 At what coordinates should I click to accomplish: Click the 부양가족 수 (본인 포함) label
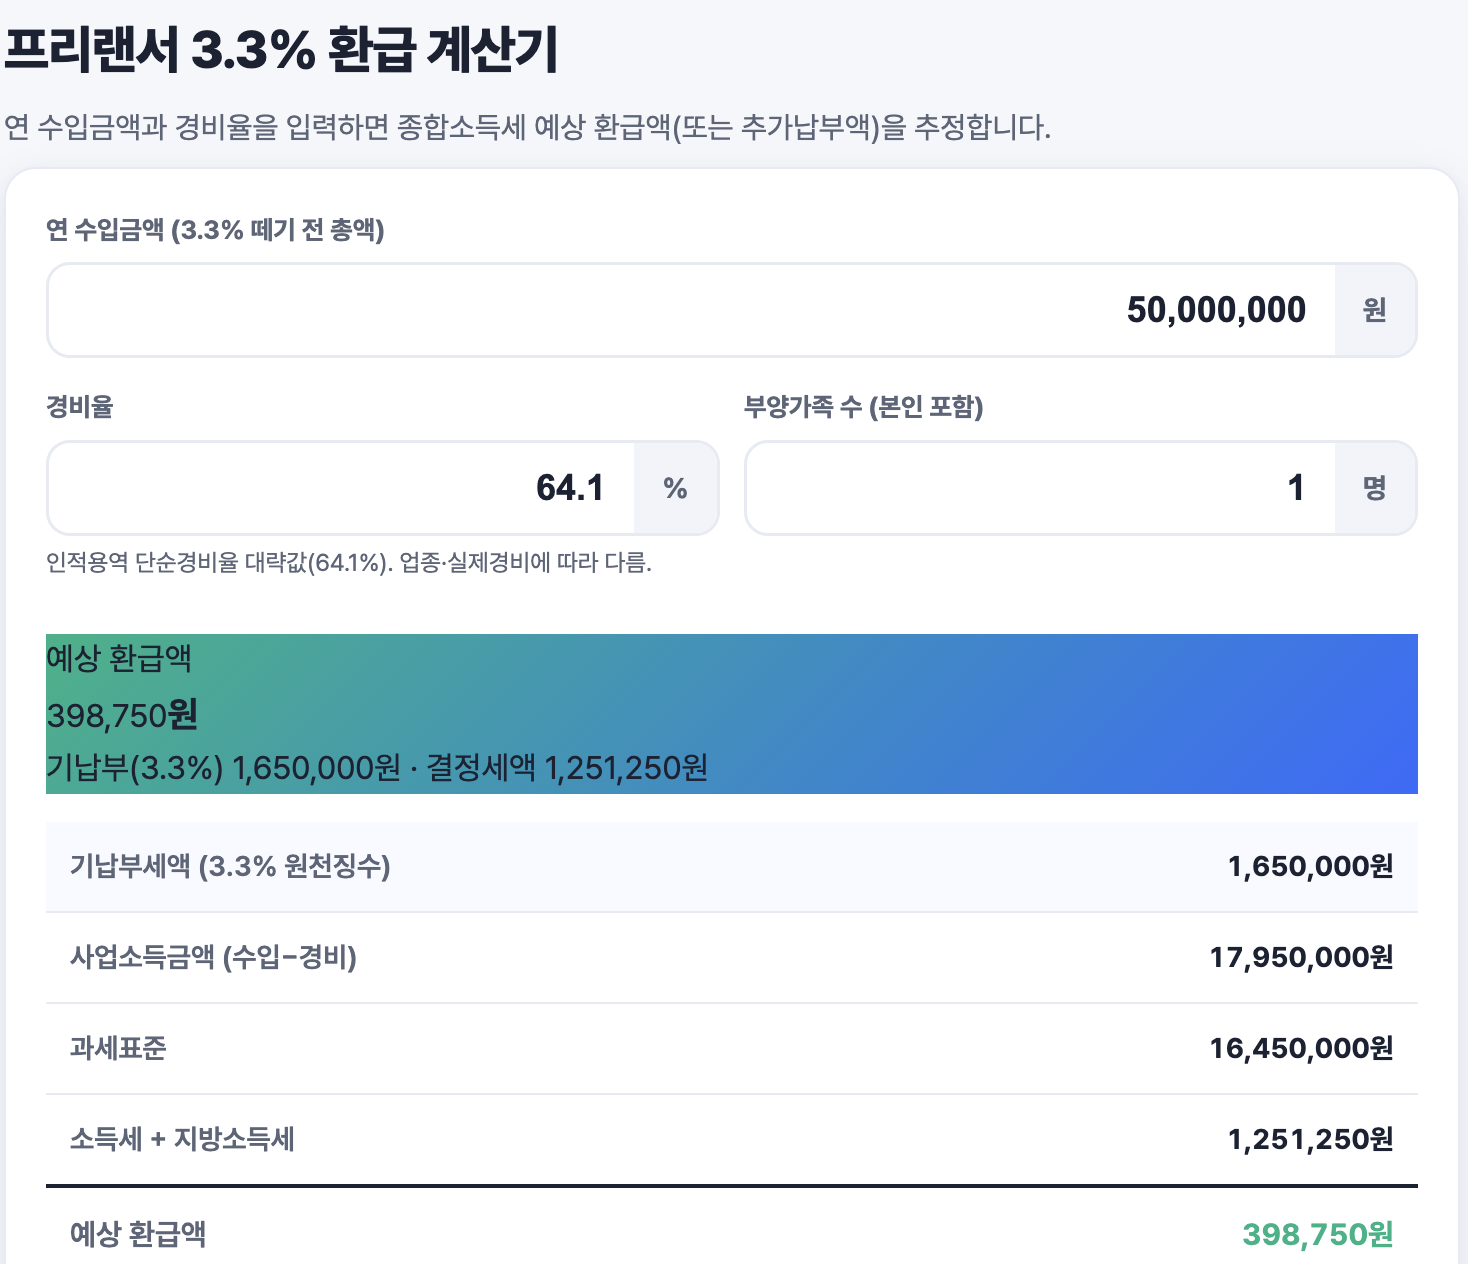[x=864, y=407]
